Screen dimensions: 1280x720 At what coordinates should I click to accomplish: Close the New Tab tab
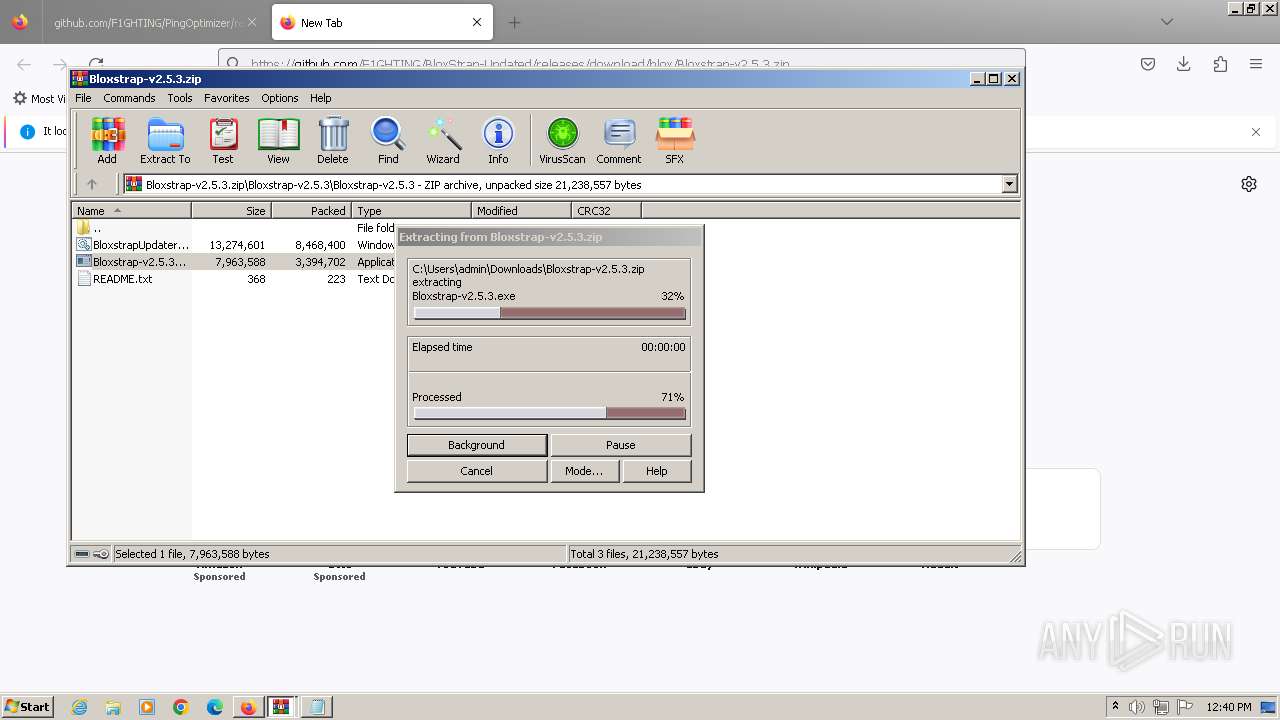[x=477, y=22]
